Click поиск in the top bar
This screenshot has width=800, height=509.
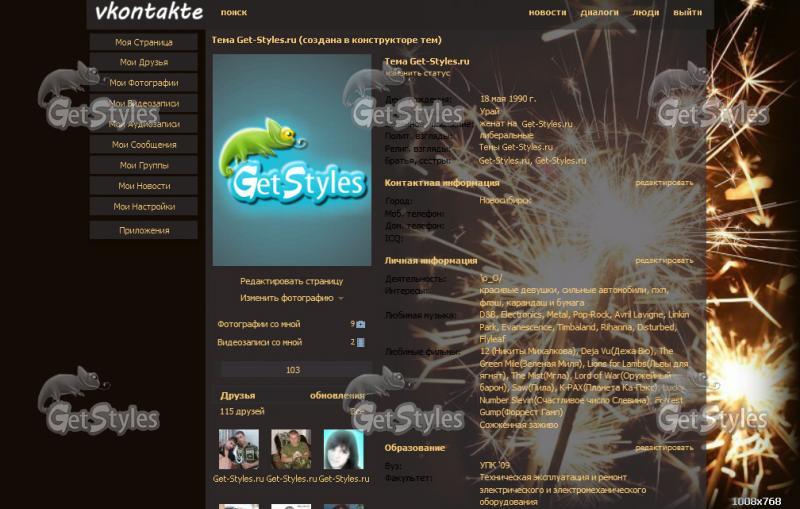click(x=233, y=13)
